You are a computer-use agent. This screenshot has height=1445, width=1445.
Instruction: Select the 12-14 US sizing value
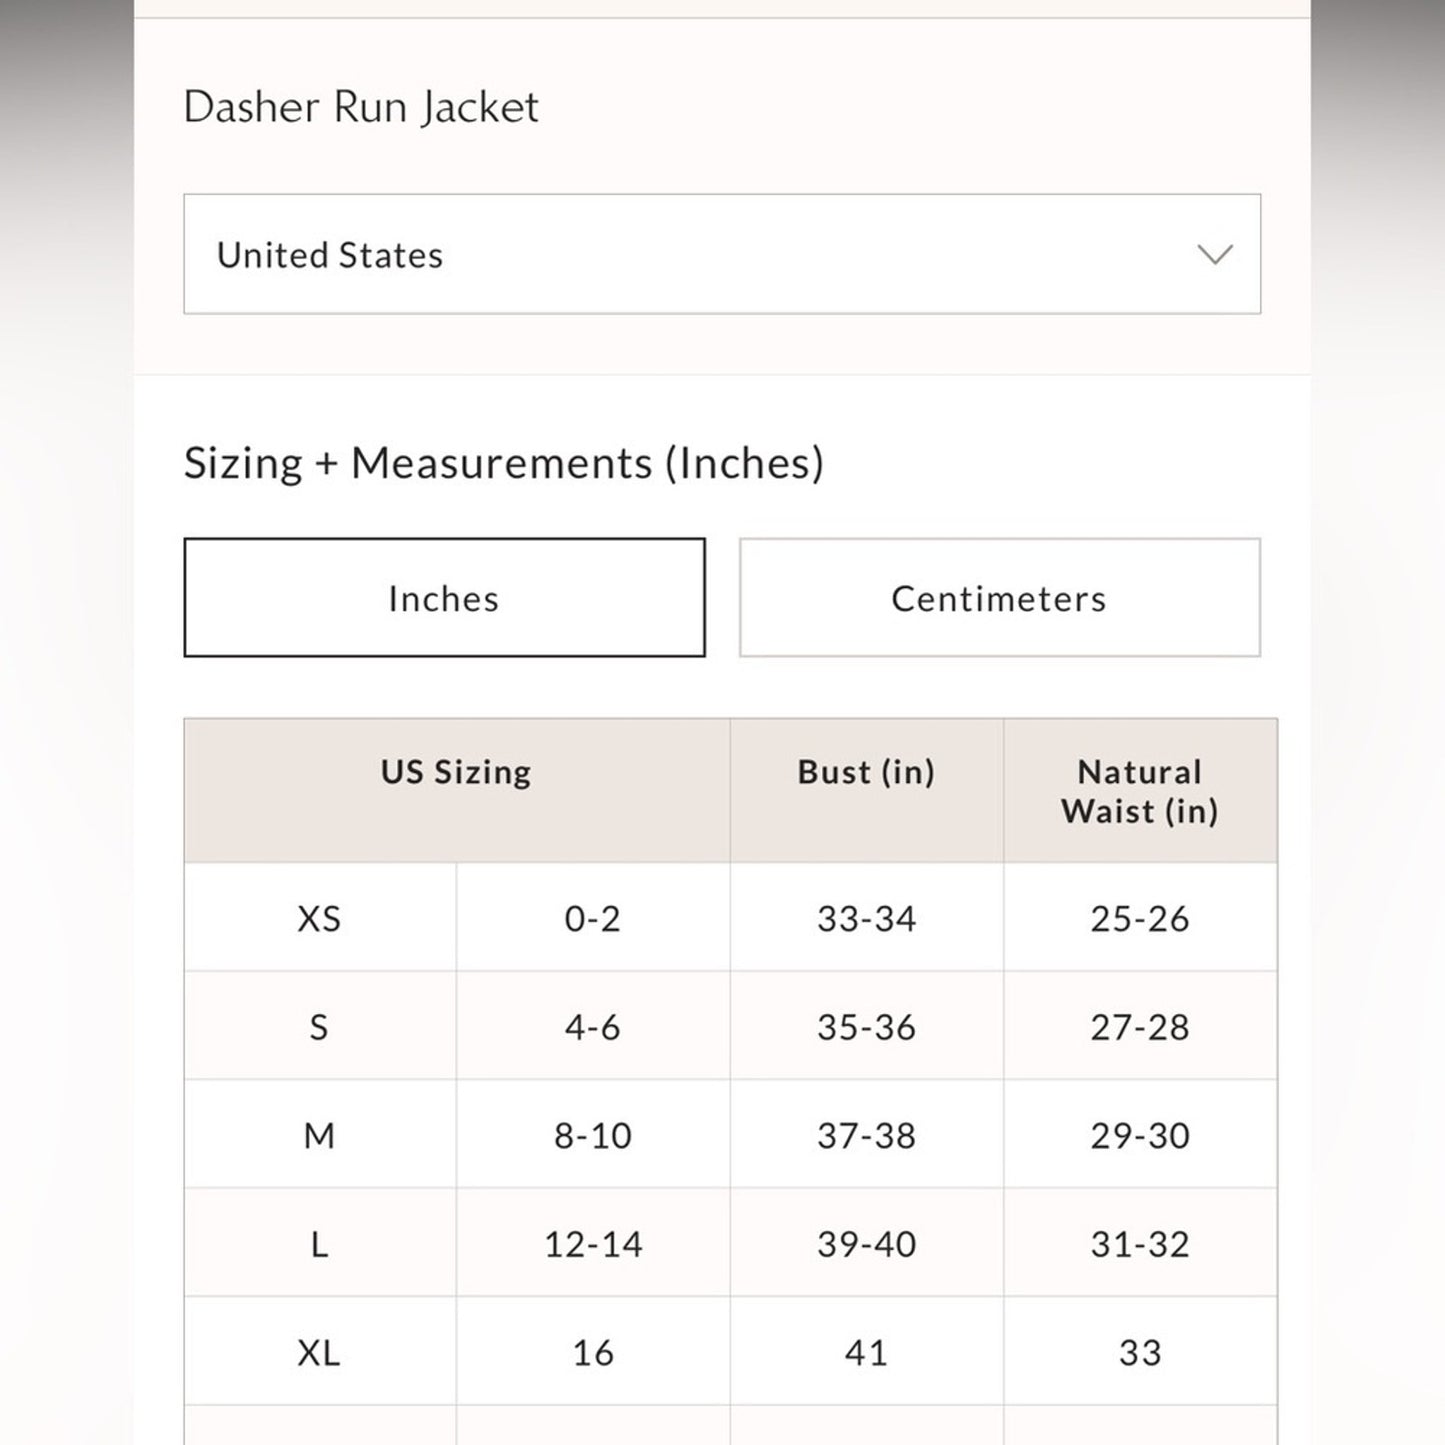(593, 1244)
